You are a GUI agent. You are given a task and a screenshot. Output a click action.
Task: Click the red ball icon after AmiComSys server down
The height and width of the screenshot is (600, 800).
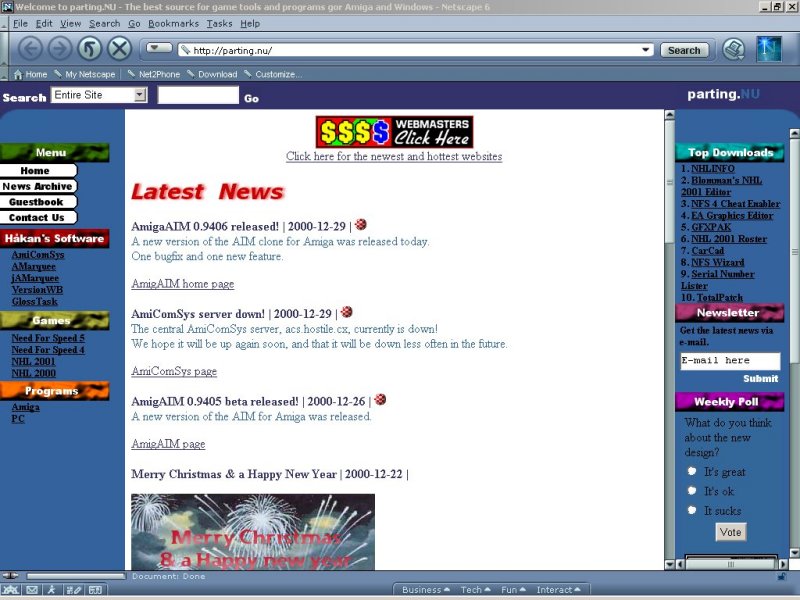coord(346,312)
